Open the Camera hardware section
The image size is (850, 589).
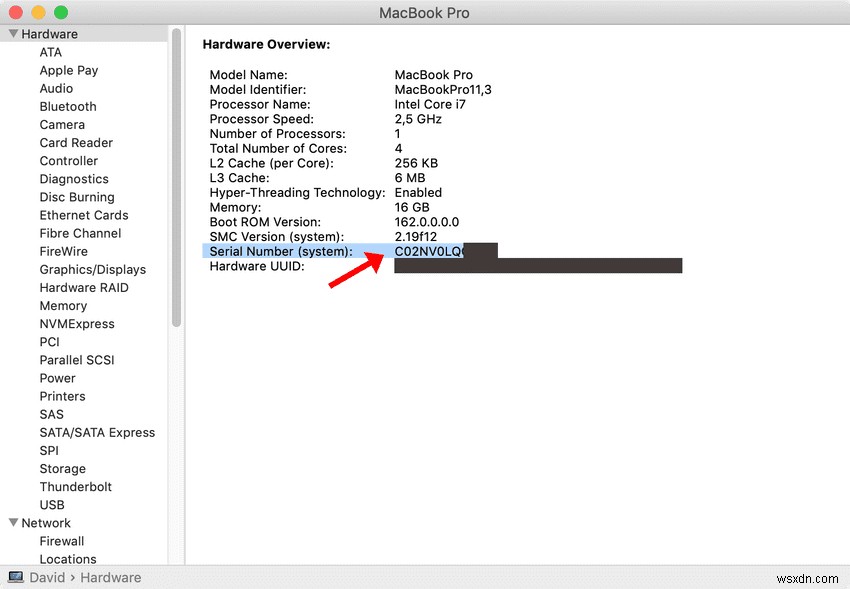pyautogui.click(x=62, y=124)
